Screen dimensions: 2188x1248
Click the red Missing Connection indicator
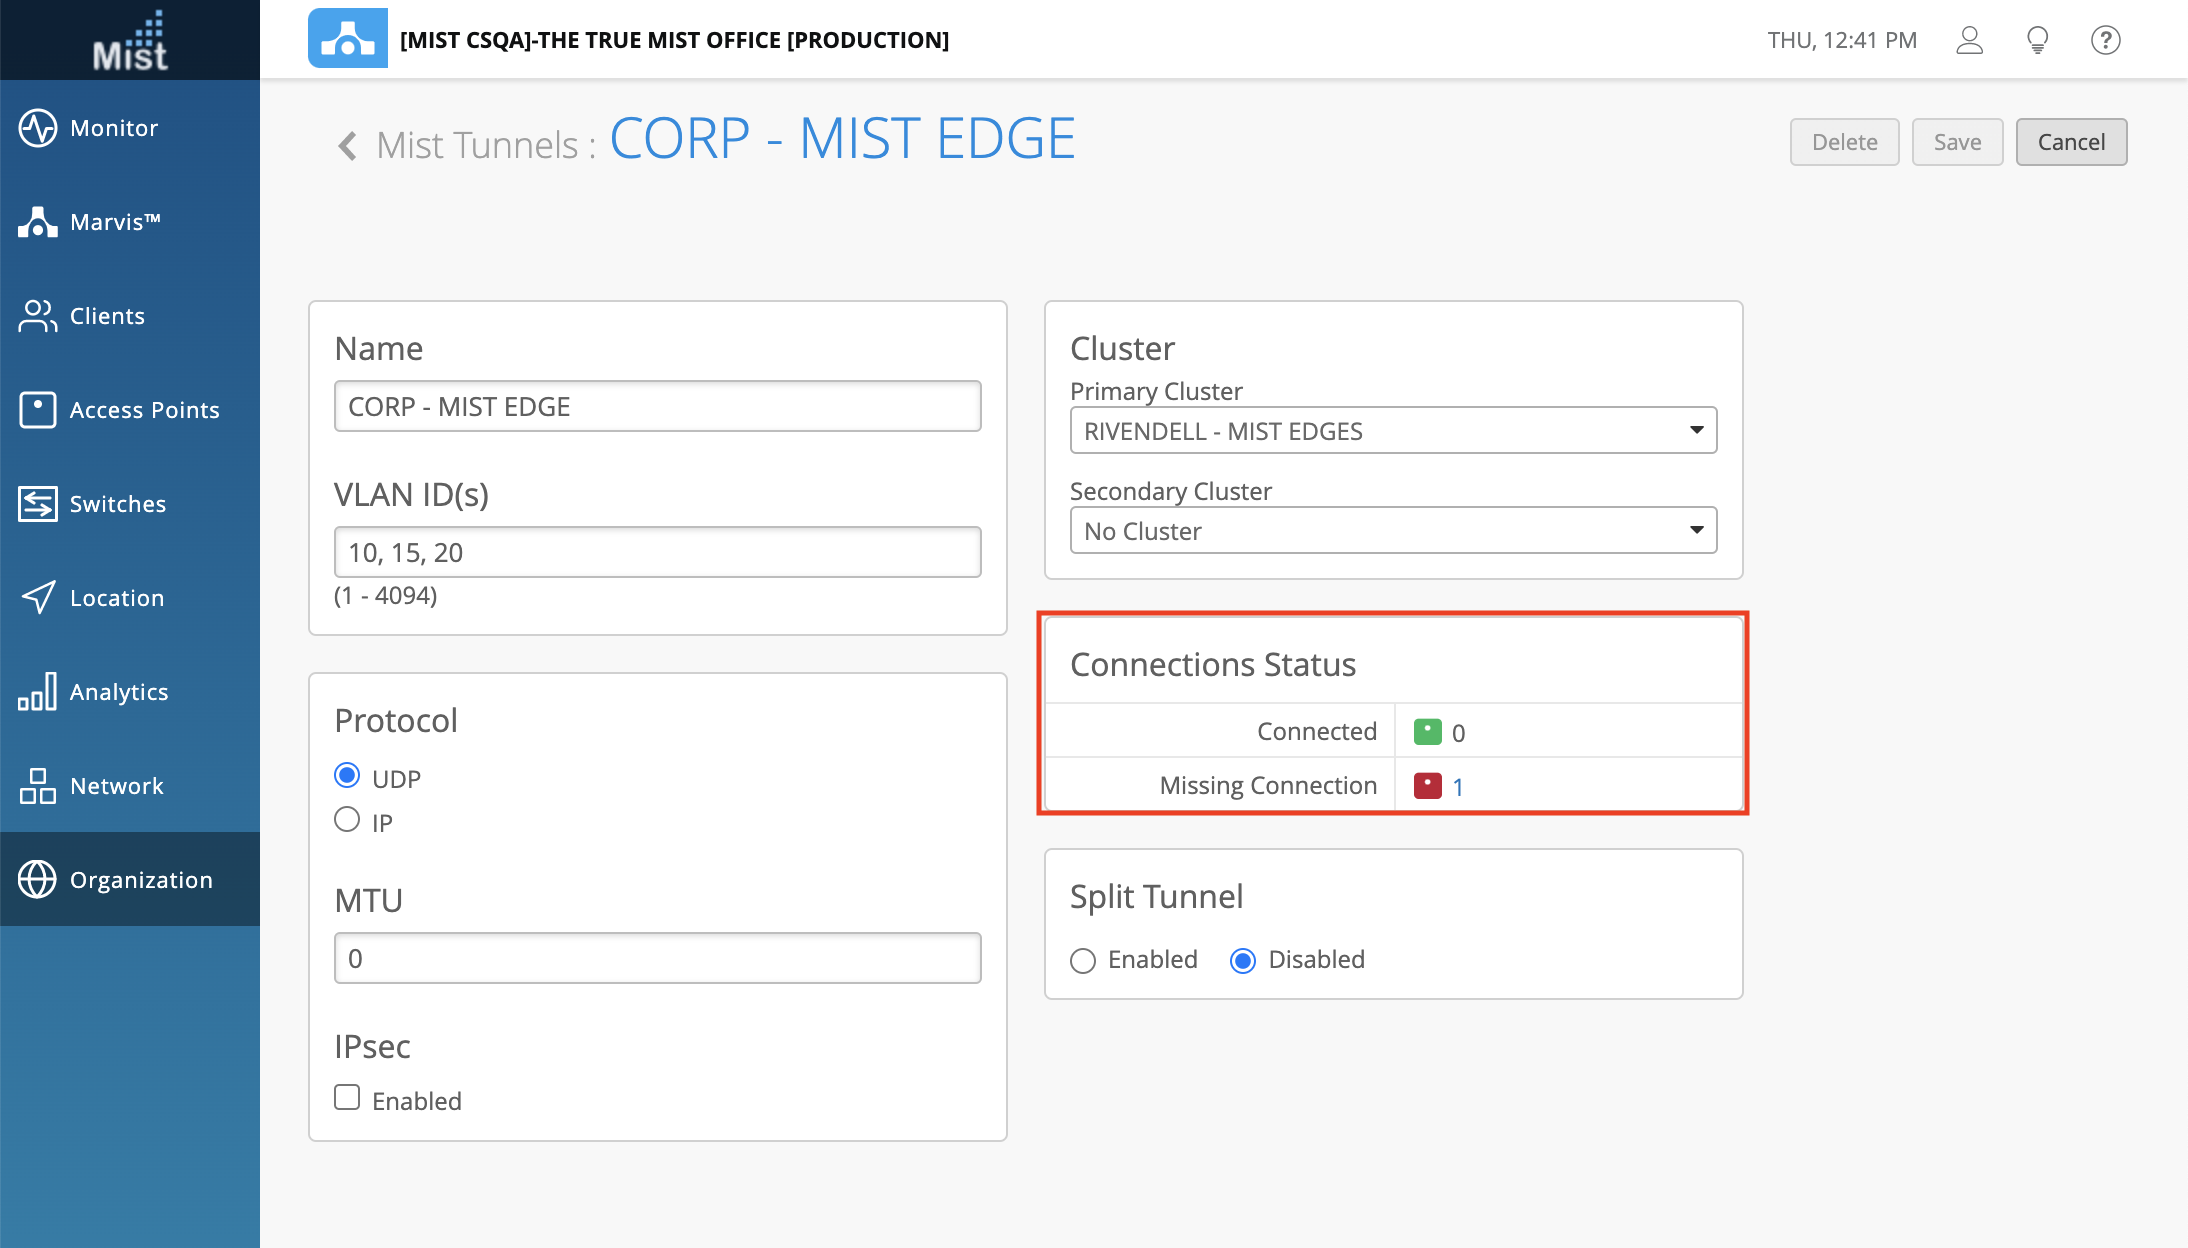pos(1427,786)
